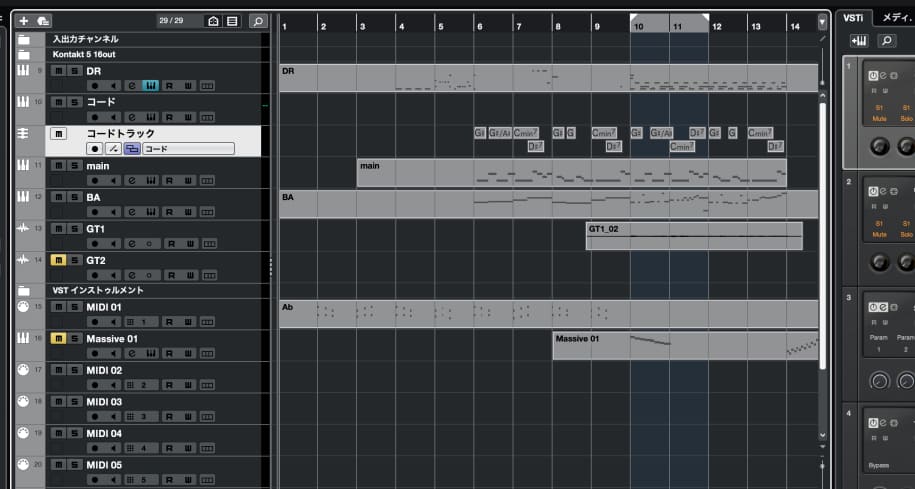Click record enable on the DR track
The image size is (915, 489).
[95, 86]
